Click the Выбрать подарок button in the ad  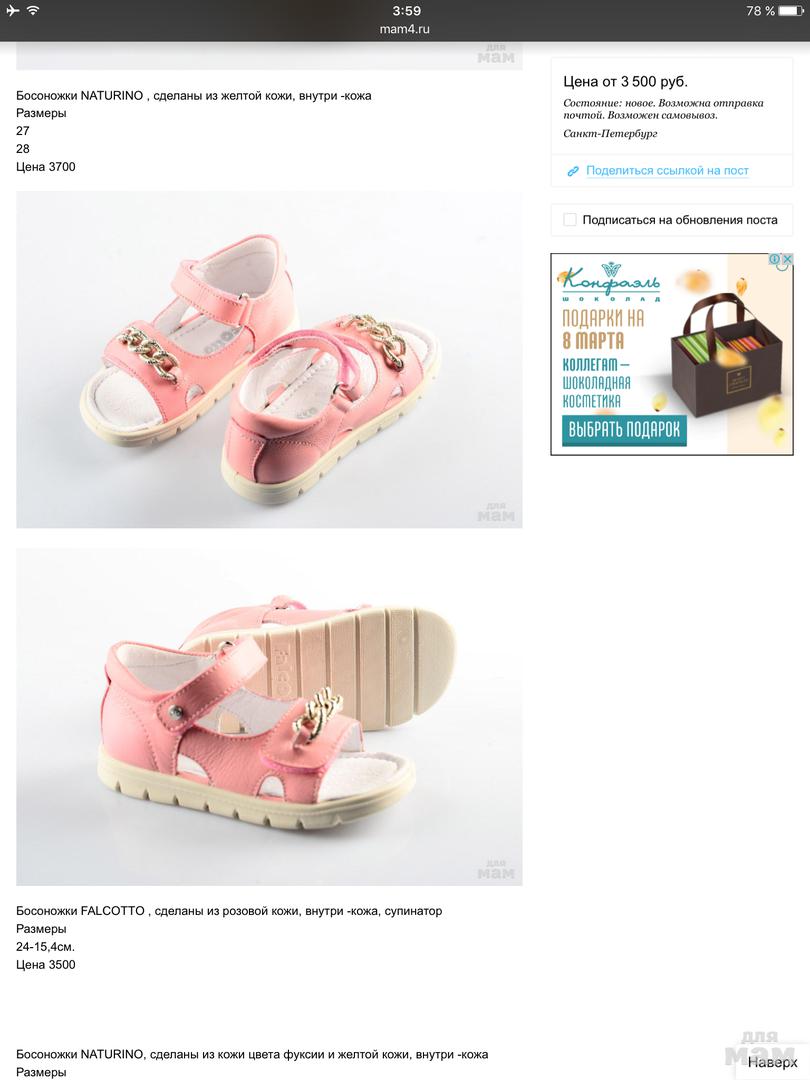point(624,430)
